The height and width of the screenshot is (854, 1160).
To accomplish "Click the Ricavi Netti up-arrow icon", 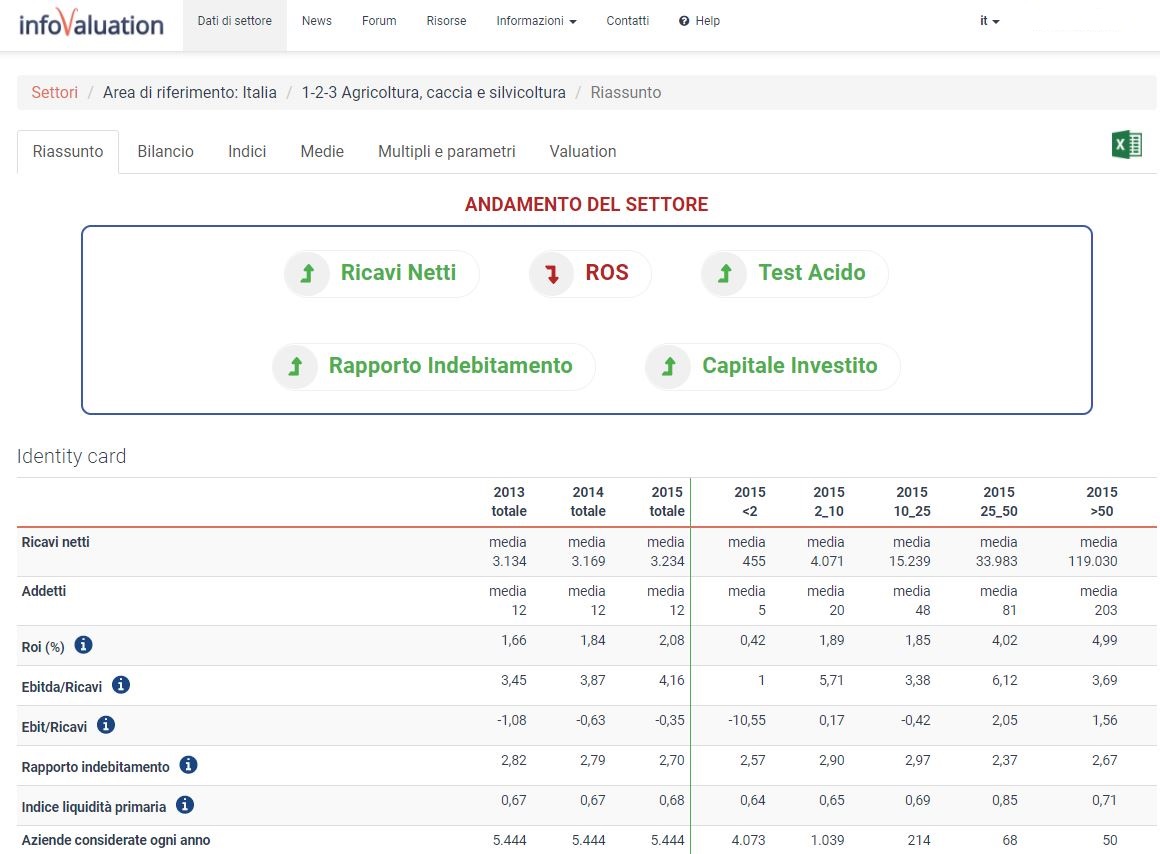I will pyautogui.click(x=308, y=274).
